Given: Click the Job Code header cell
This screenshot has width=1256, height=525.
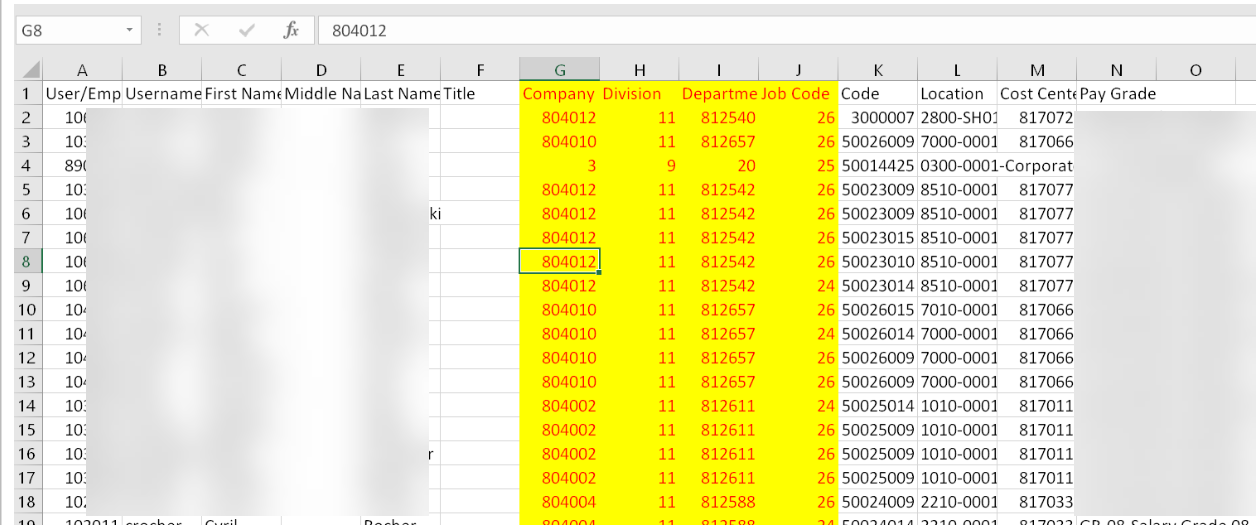Looking at the screenshot, I should (x=798, y=93).
